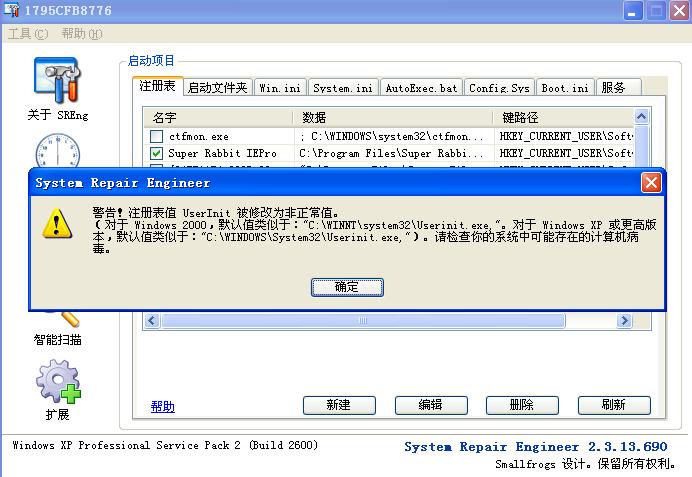
Task: Click the 新建 button
Action: (x=339, y=405)
